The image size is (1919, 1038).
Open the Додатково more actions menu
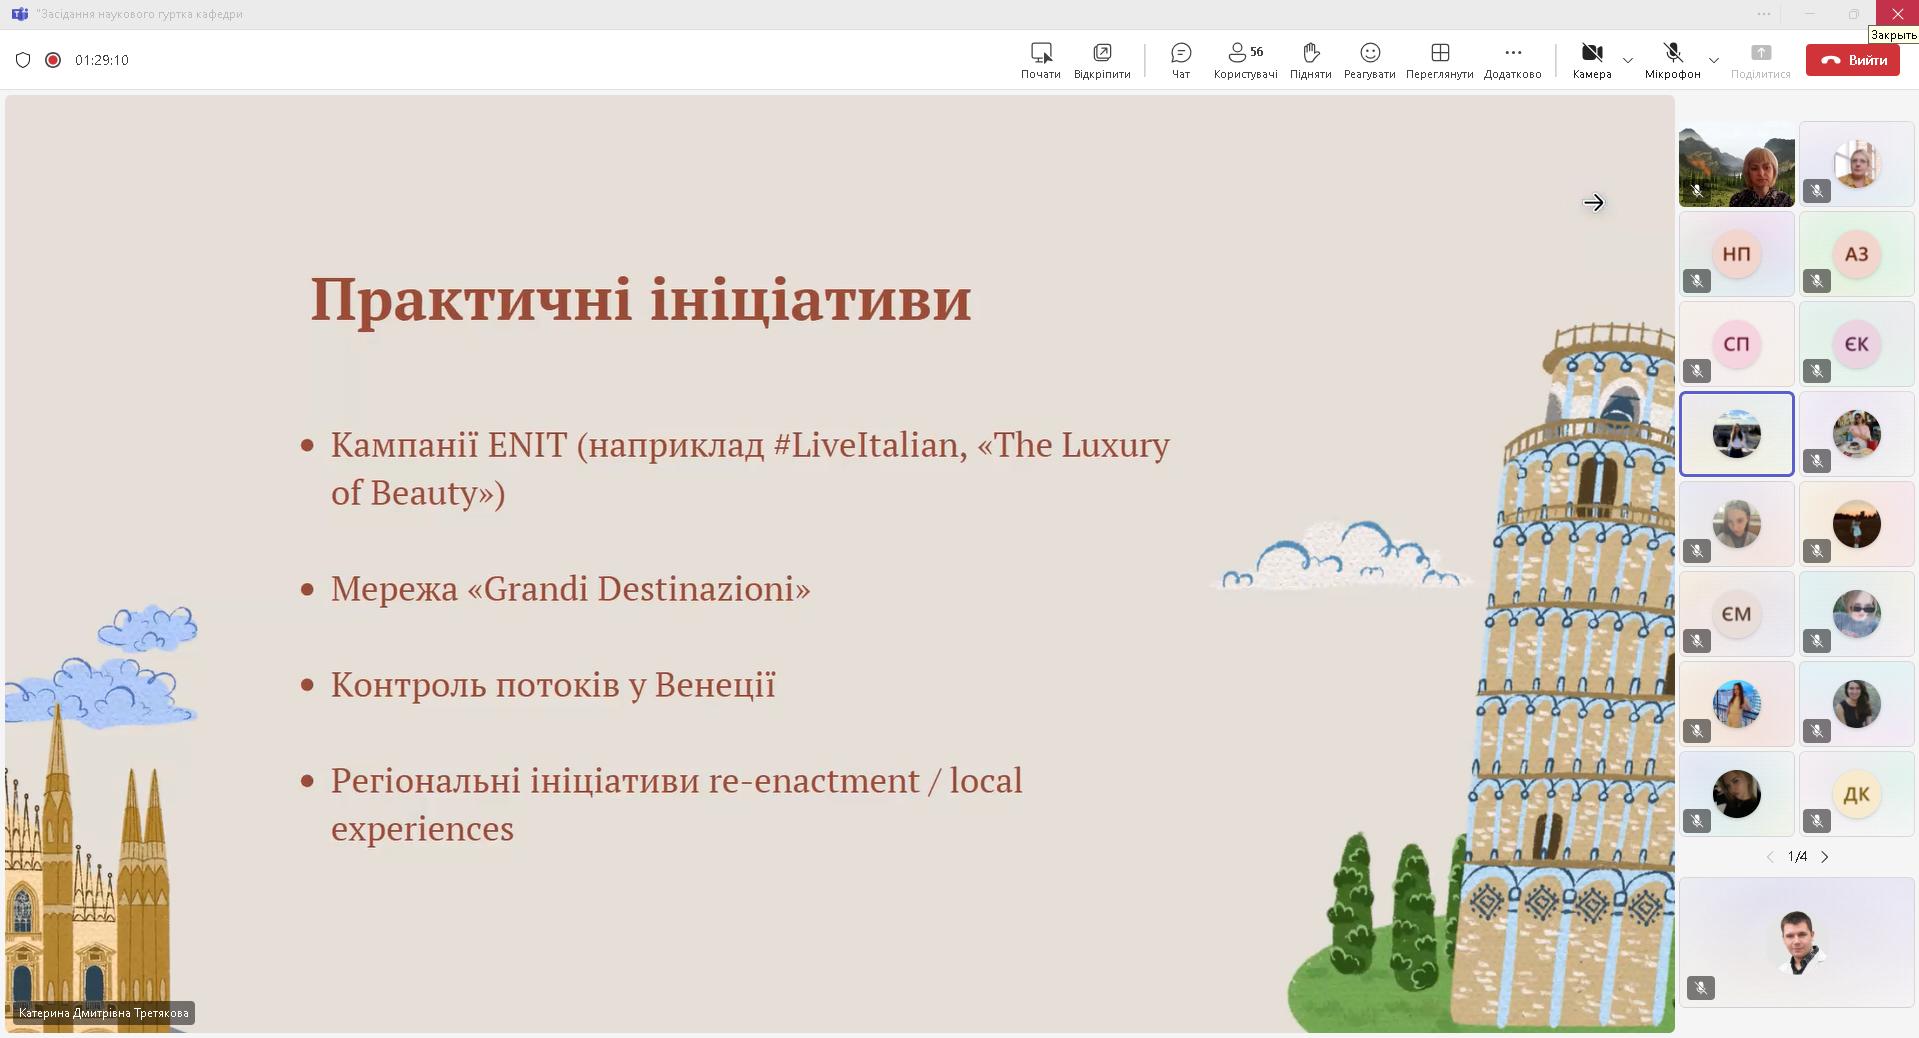point(1512,60)
